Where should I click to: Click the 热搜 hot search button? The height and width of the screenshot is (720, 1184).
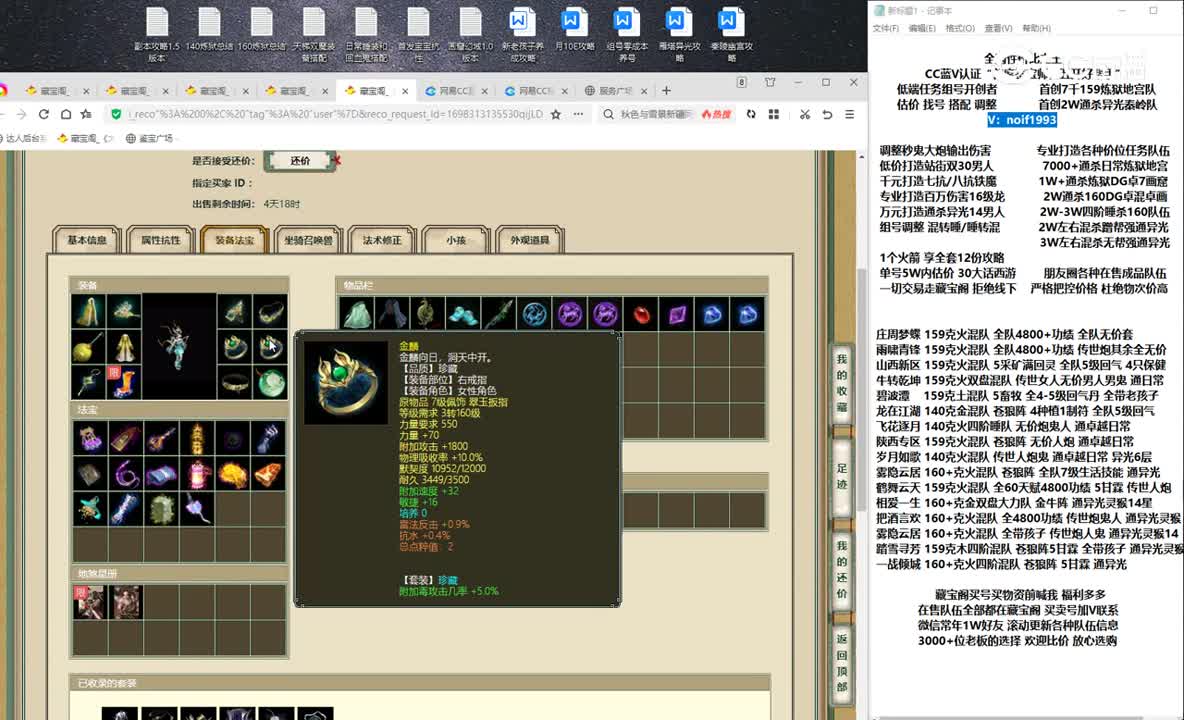coord(716,114)
